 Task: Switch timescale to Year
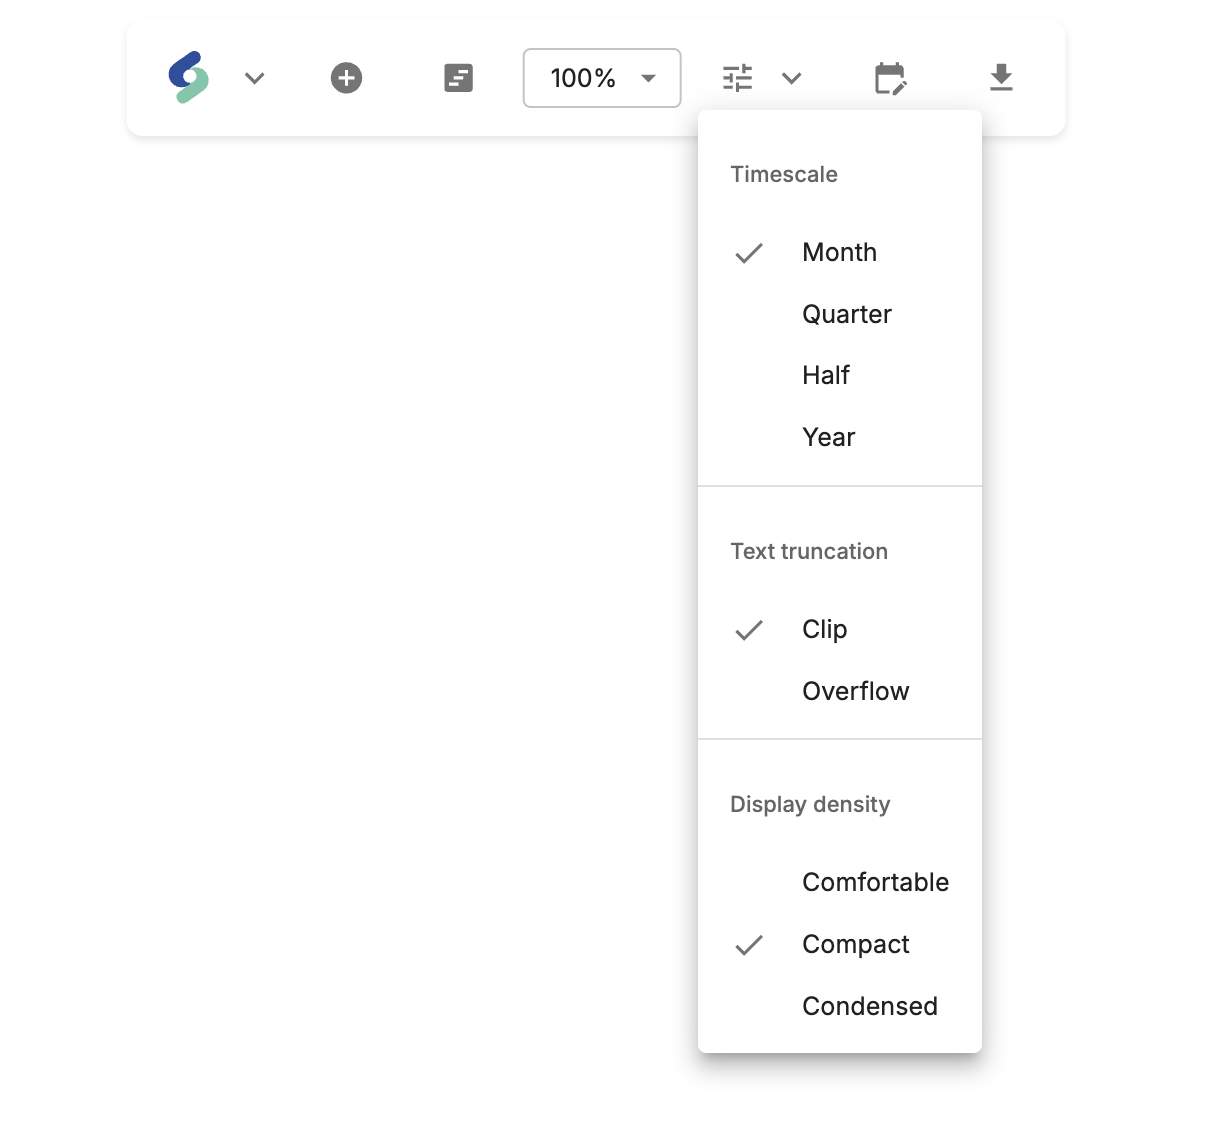(x=828, y=438)
